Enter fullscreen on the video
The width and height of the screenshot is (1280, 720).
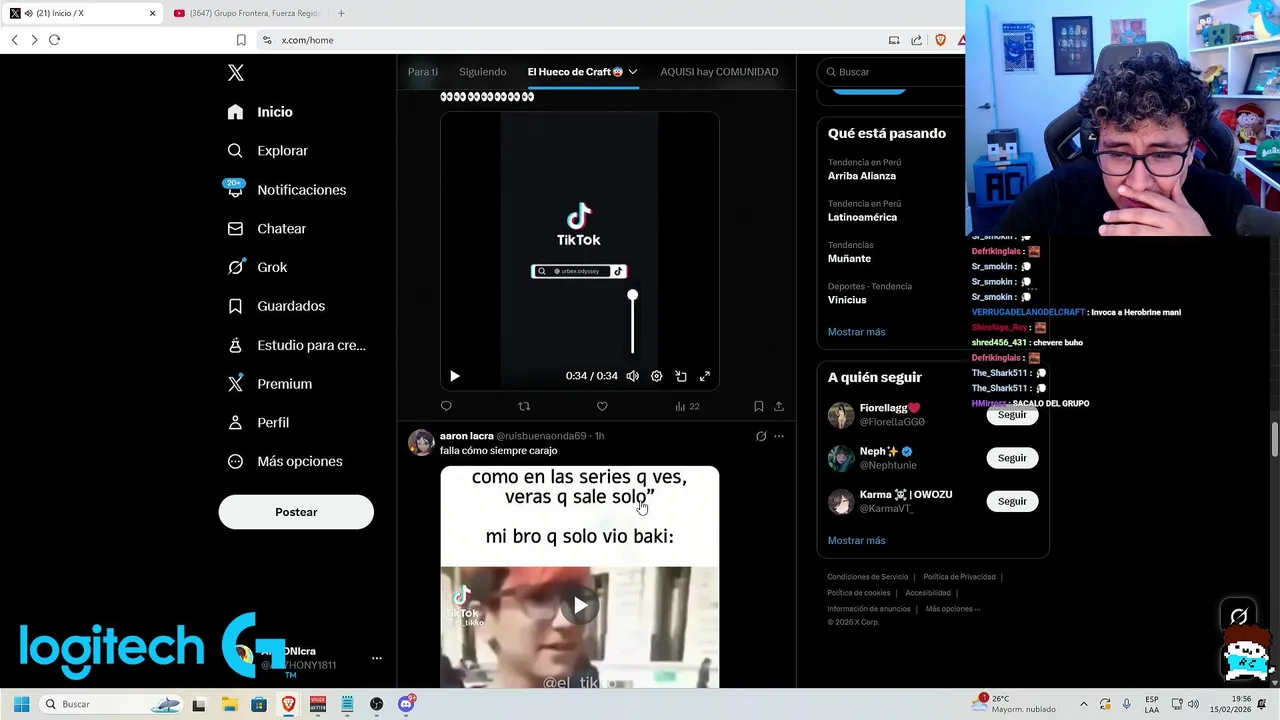click(705, 376)
